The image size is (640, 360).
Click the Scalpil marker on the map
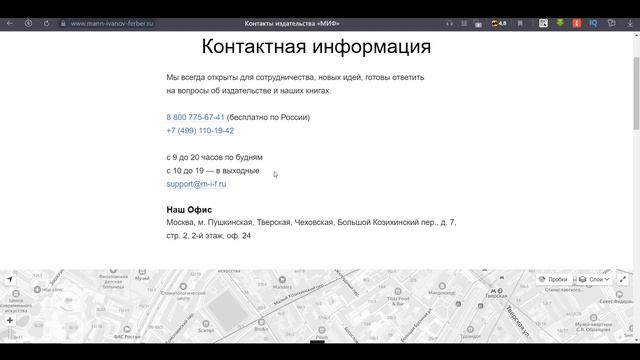(206, 326)
